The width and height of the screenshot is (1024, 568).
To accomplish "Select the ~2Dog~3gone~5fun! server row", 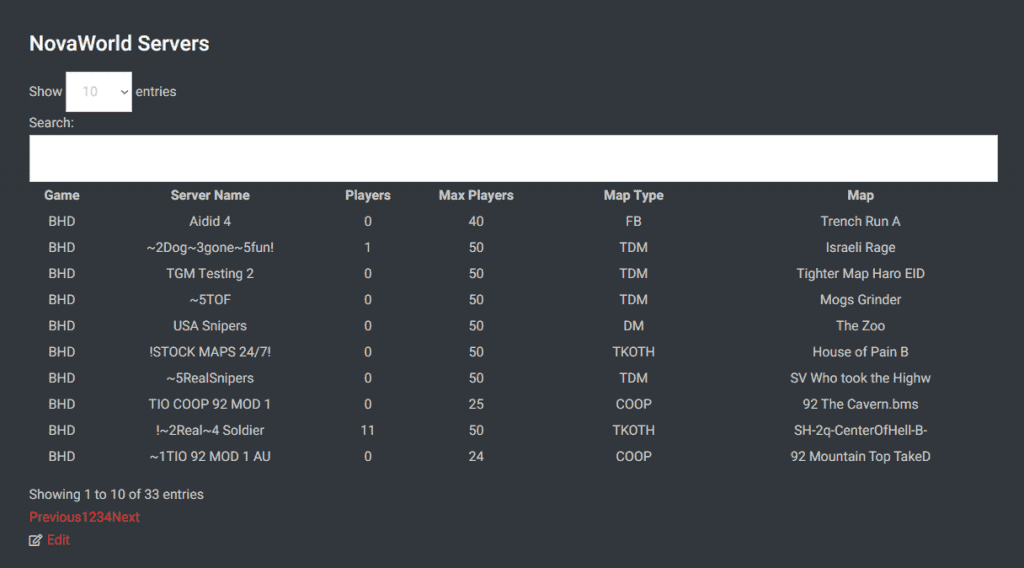I will [513, 247].
